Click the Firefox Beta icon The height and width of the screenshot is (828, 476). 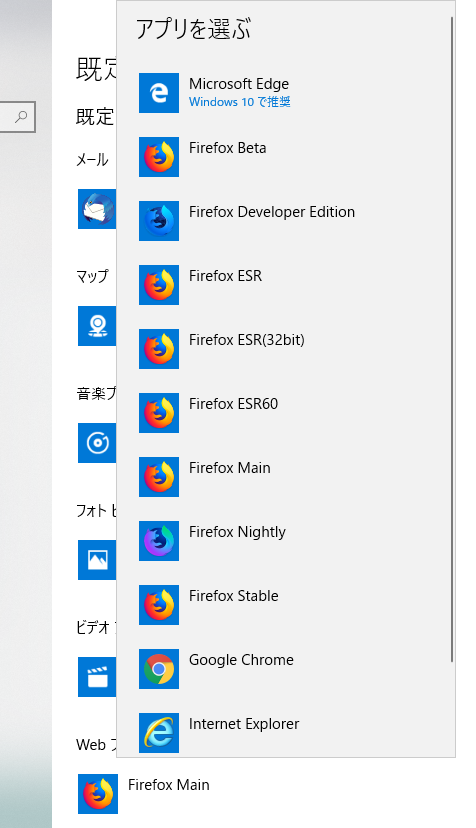coord(158,157)
